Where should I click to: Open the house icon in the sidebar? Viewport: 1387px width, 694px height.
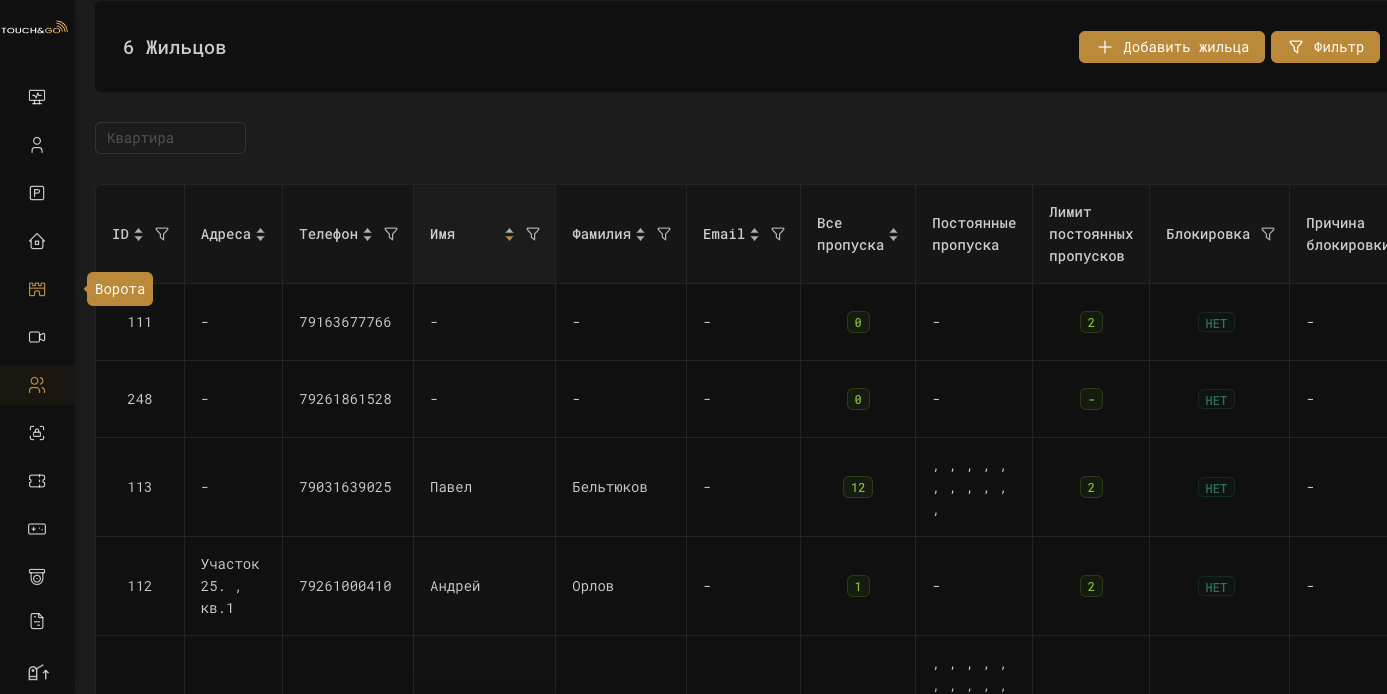tap(37, 241)
